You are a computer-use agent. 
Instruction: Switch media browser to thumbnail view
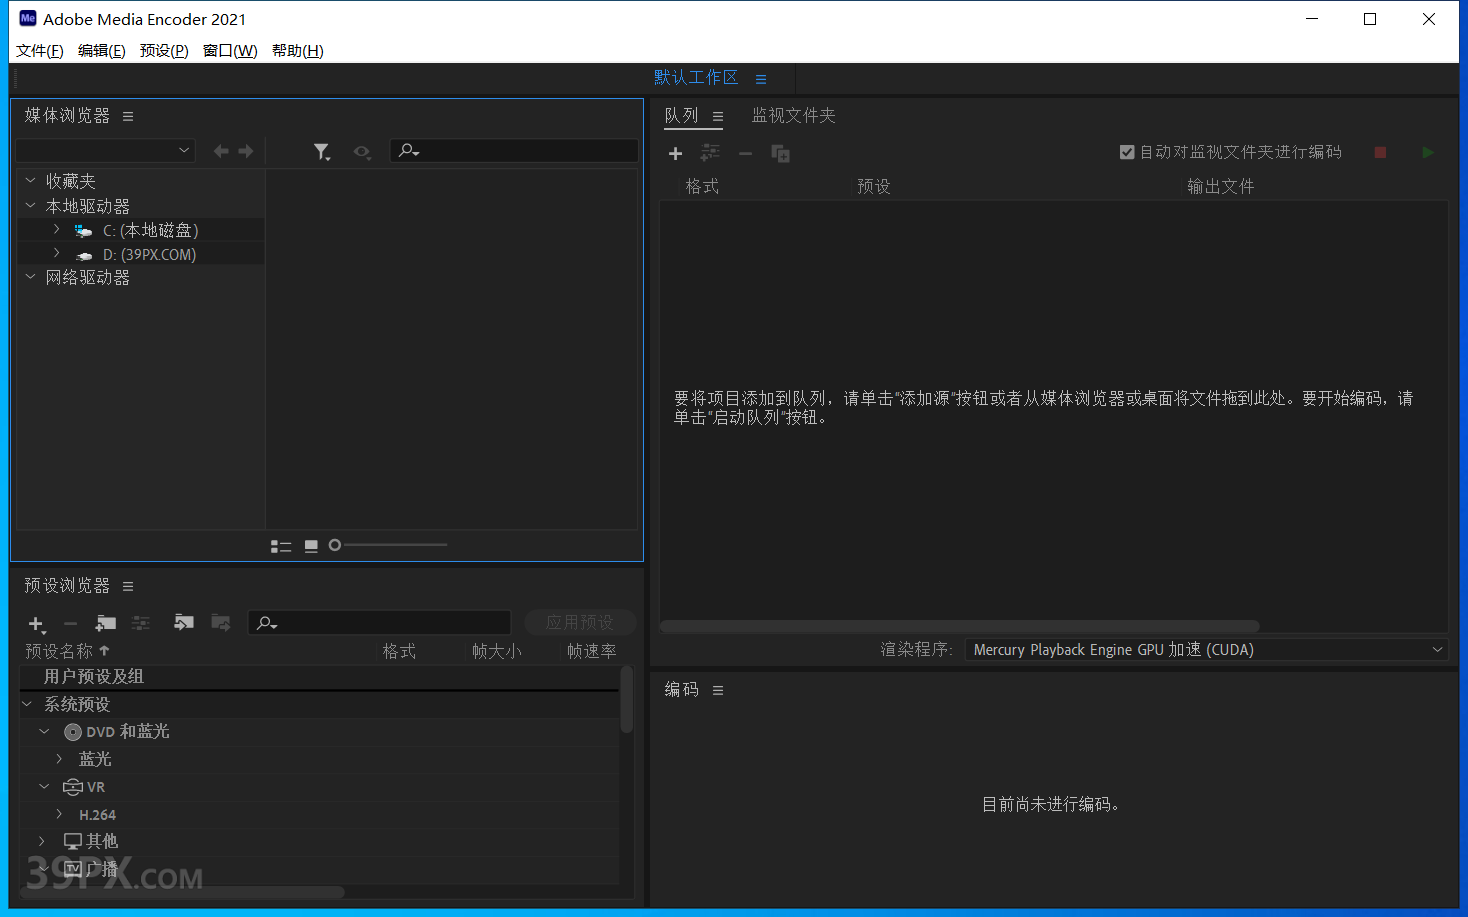pos(311,546)
